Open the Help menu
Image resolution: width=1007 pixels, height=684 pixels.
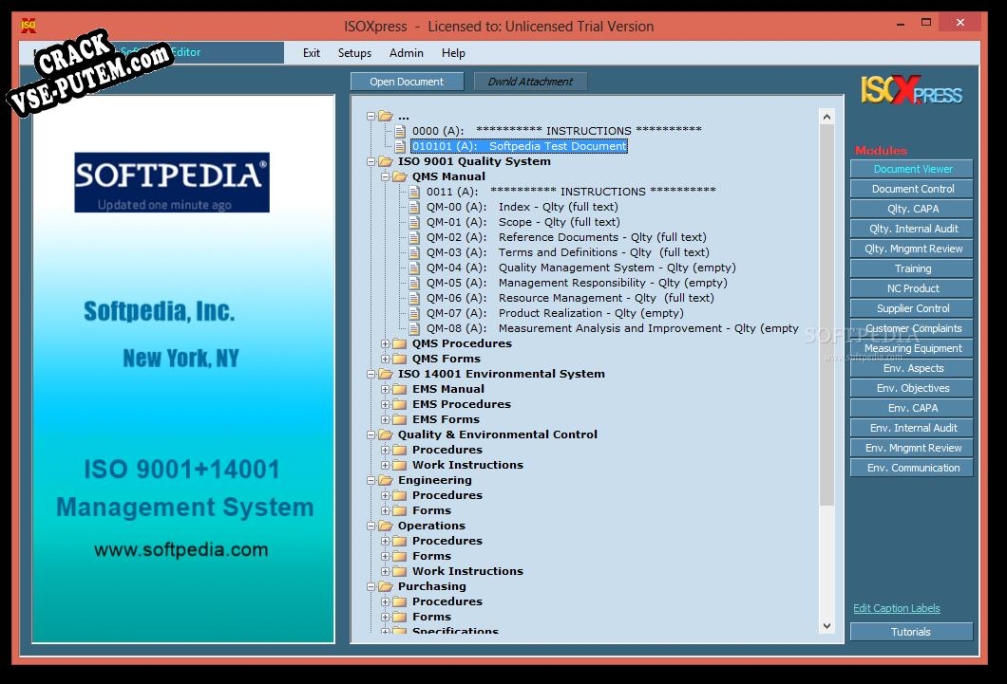[x=453, y=53]
